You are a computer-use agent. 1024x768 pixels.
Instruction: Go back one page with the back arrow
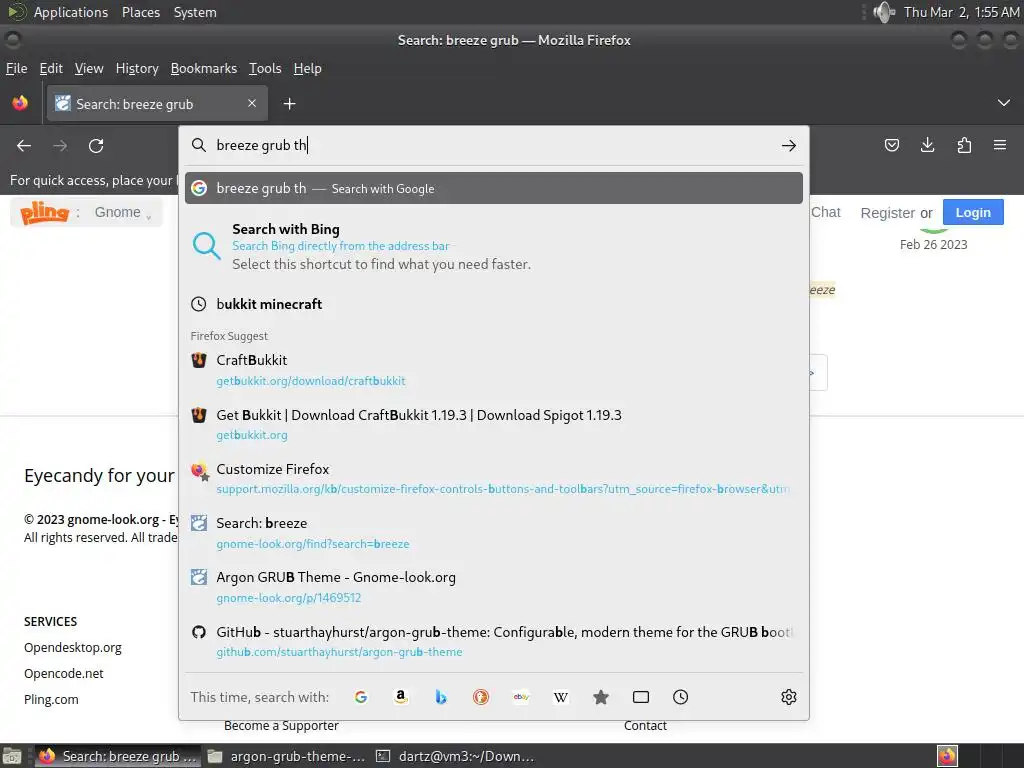coord(24,146)
